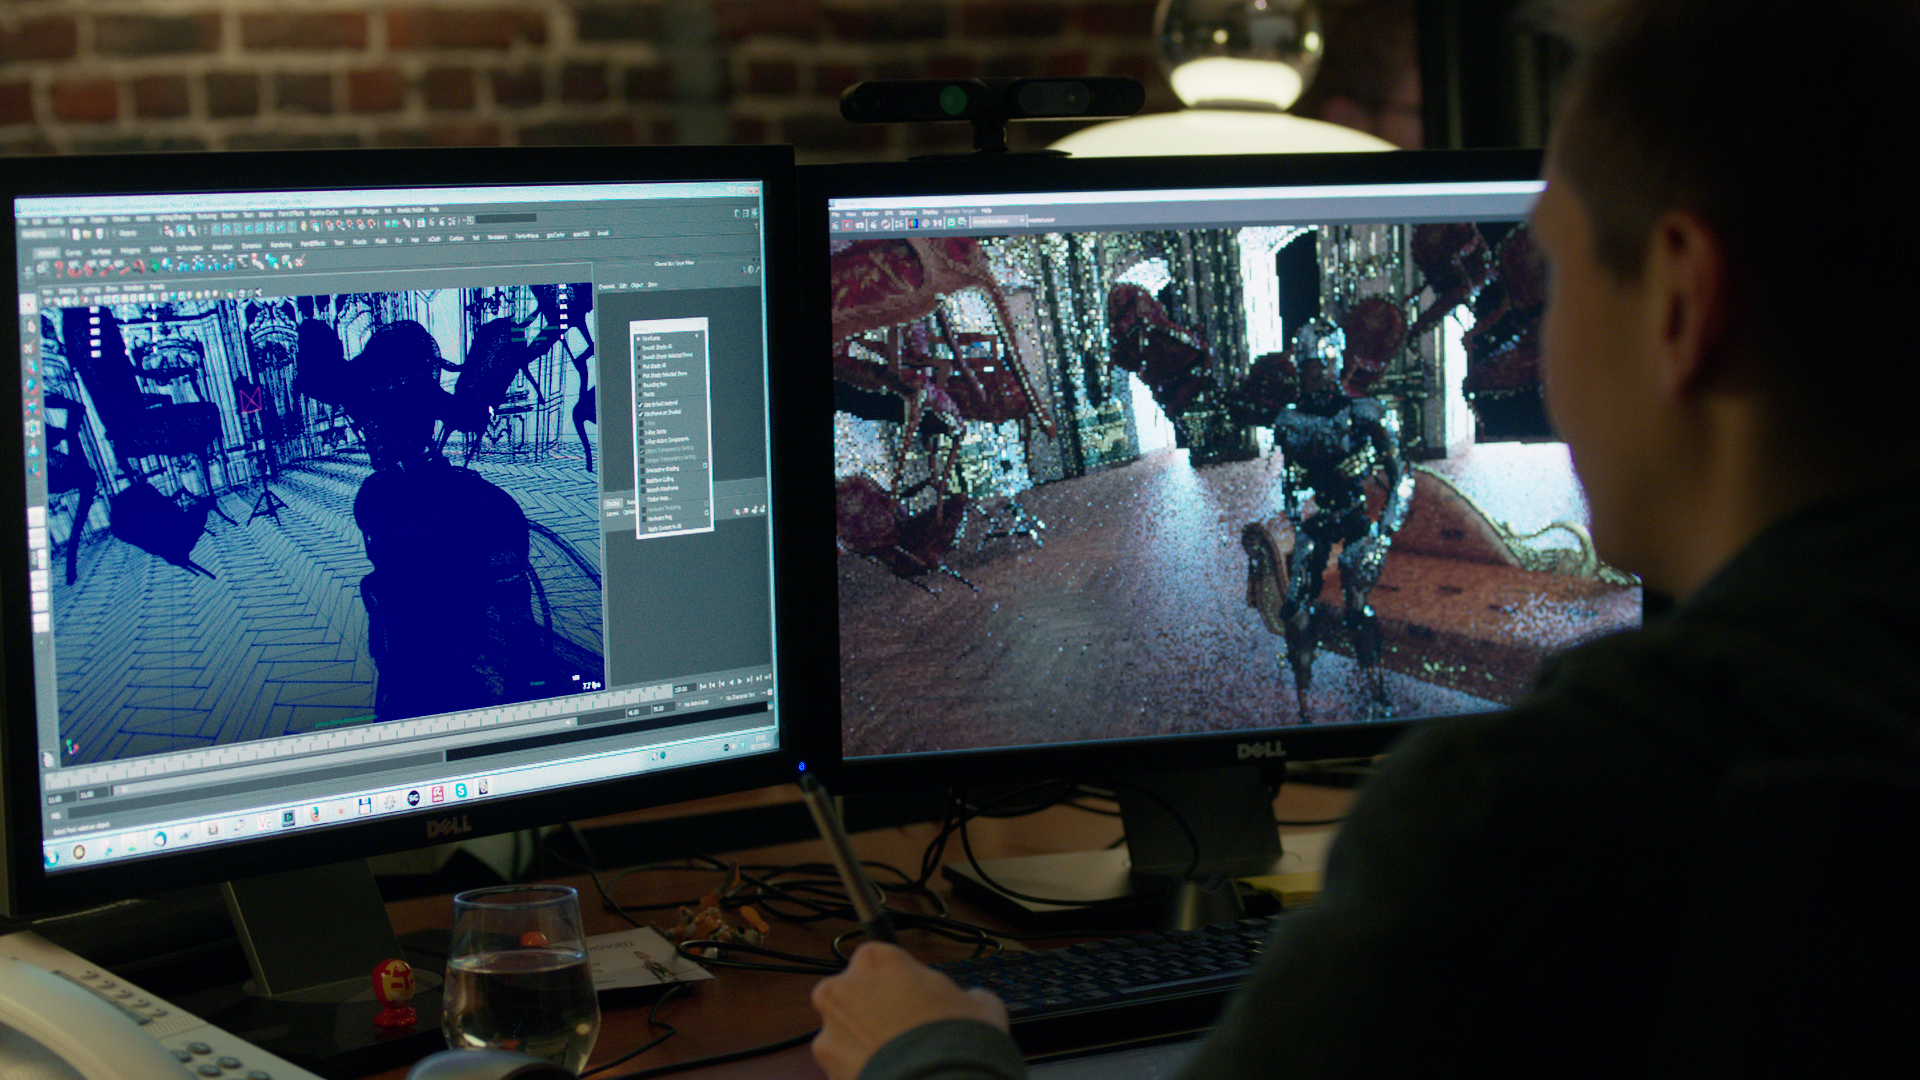1920x1080 pixels.
Task: Select the Smooth Shade All radio option
Action: (x=657, y=347)
